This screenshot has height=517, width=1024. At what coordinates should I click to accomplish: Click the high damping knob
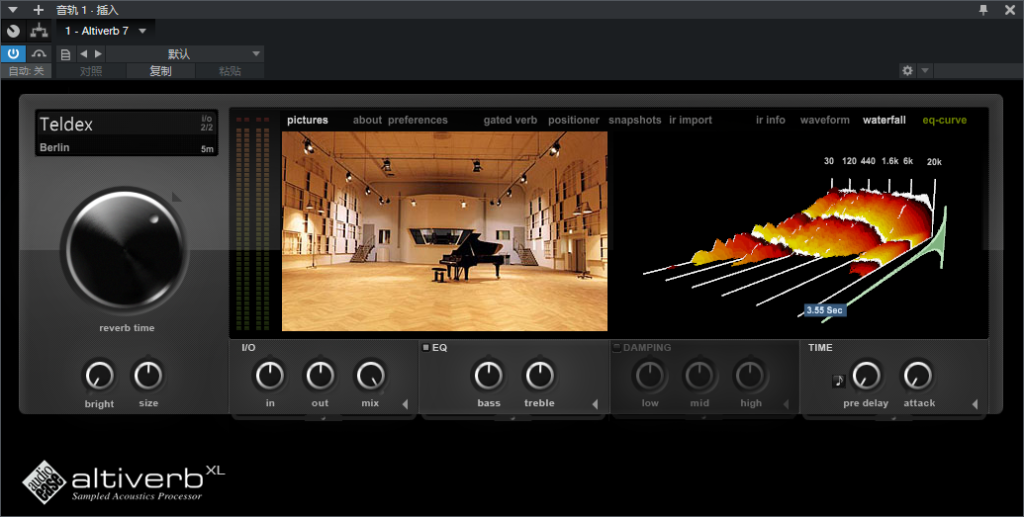pyautogui.click(x=750, y=375)
